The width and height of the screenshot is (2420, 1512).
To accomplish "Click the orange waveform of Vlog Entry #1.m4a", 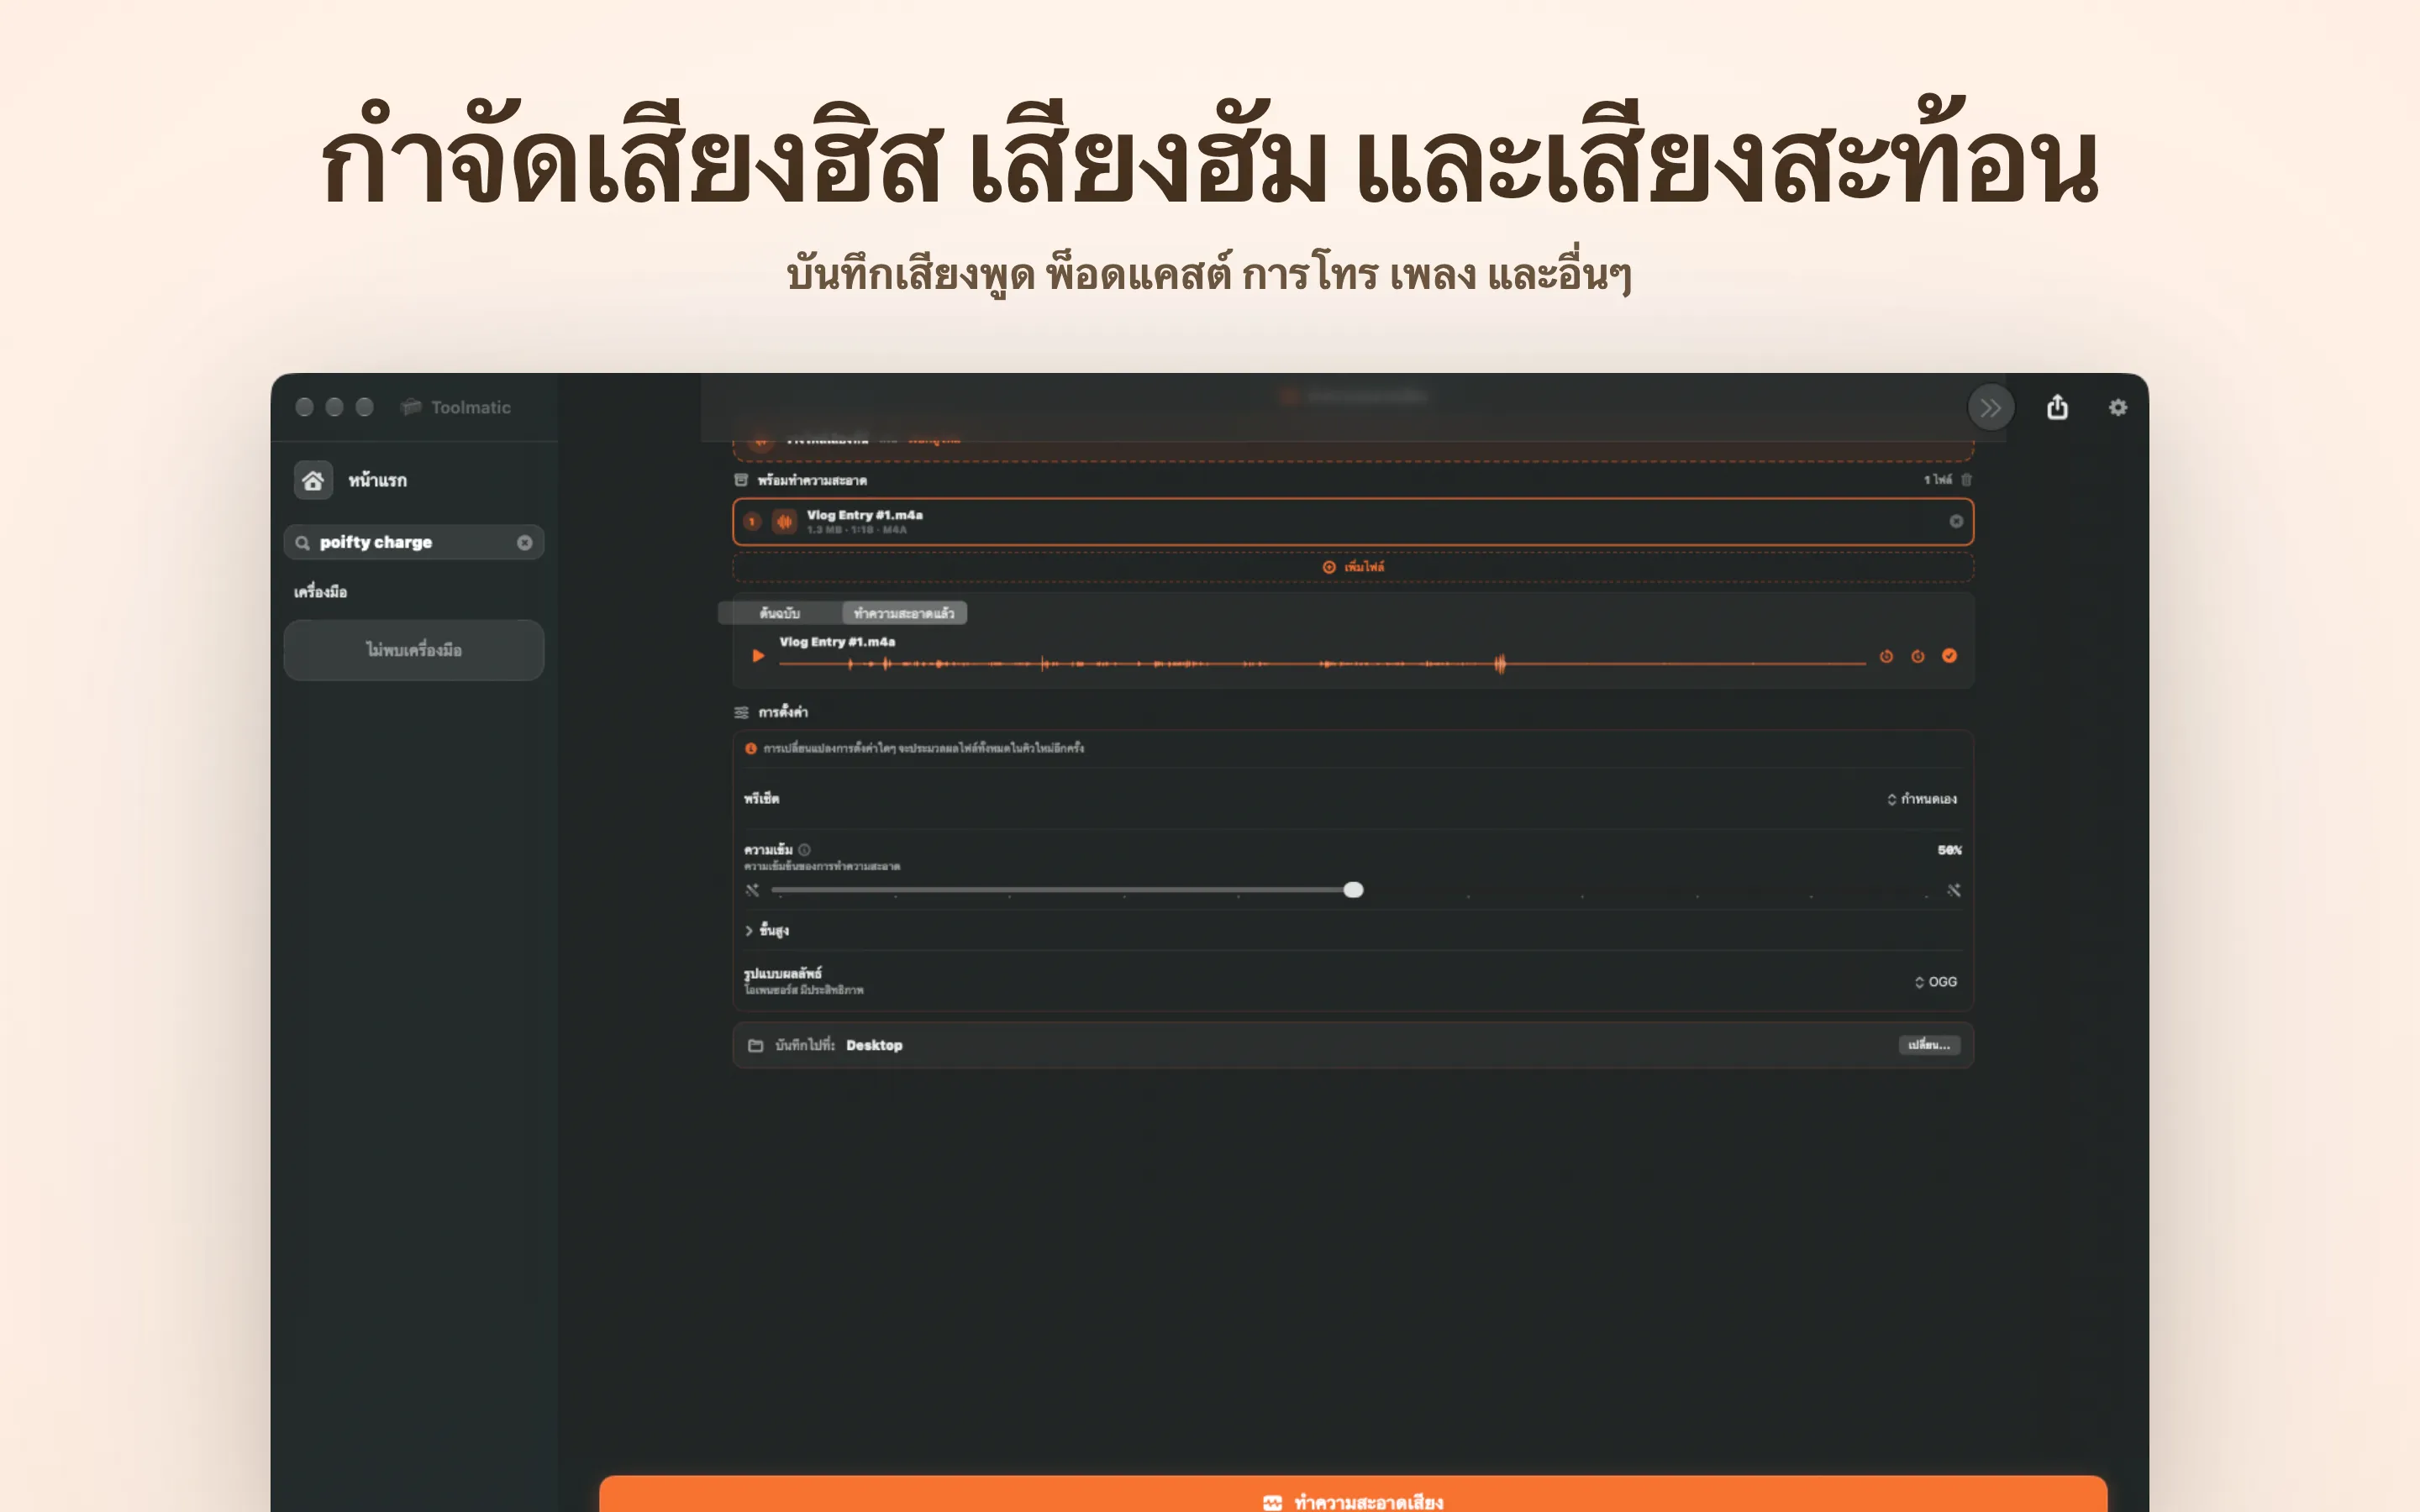I will coord(1322,663).
